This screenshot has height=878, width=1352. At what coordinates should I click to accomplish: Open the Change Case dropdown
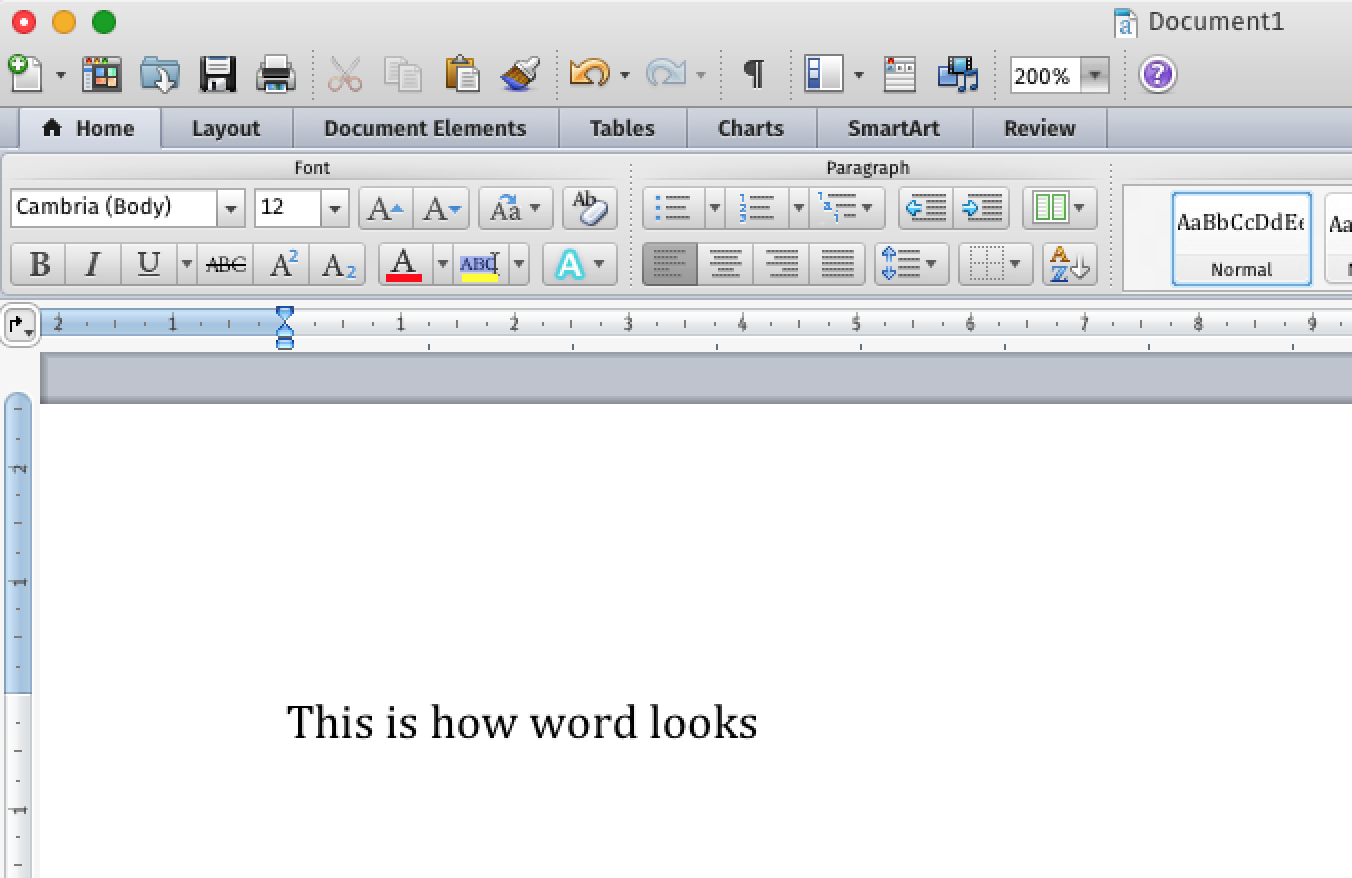[x=515, y=208]
